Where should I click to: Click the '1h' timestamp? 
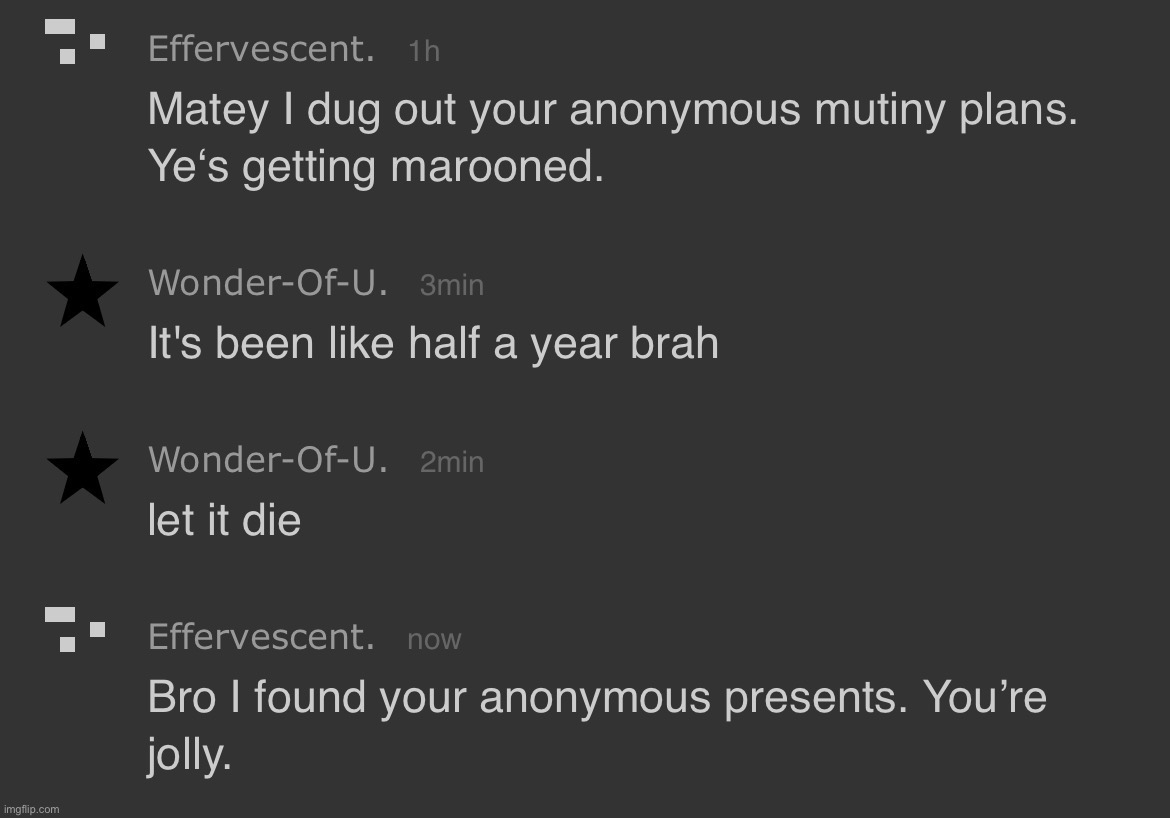[424, 51]
